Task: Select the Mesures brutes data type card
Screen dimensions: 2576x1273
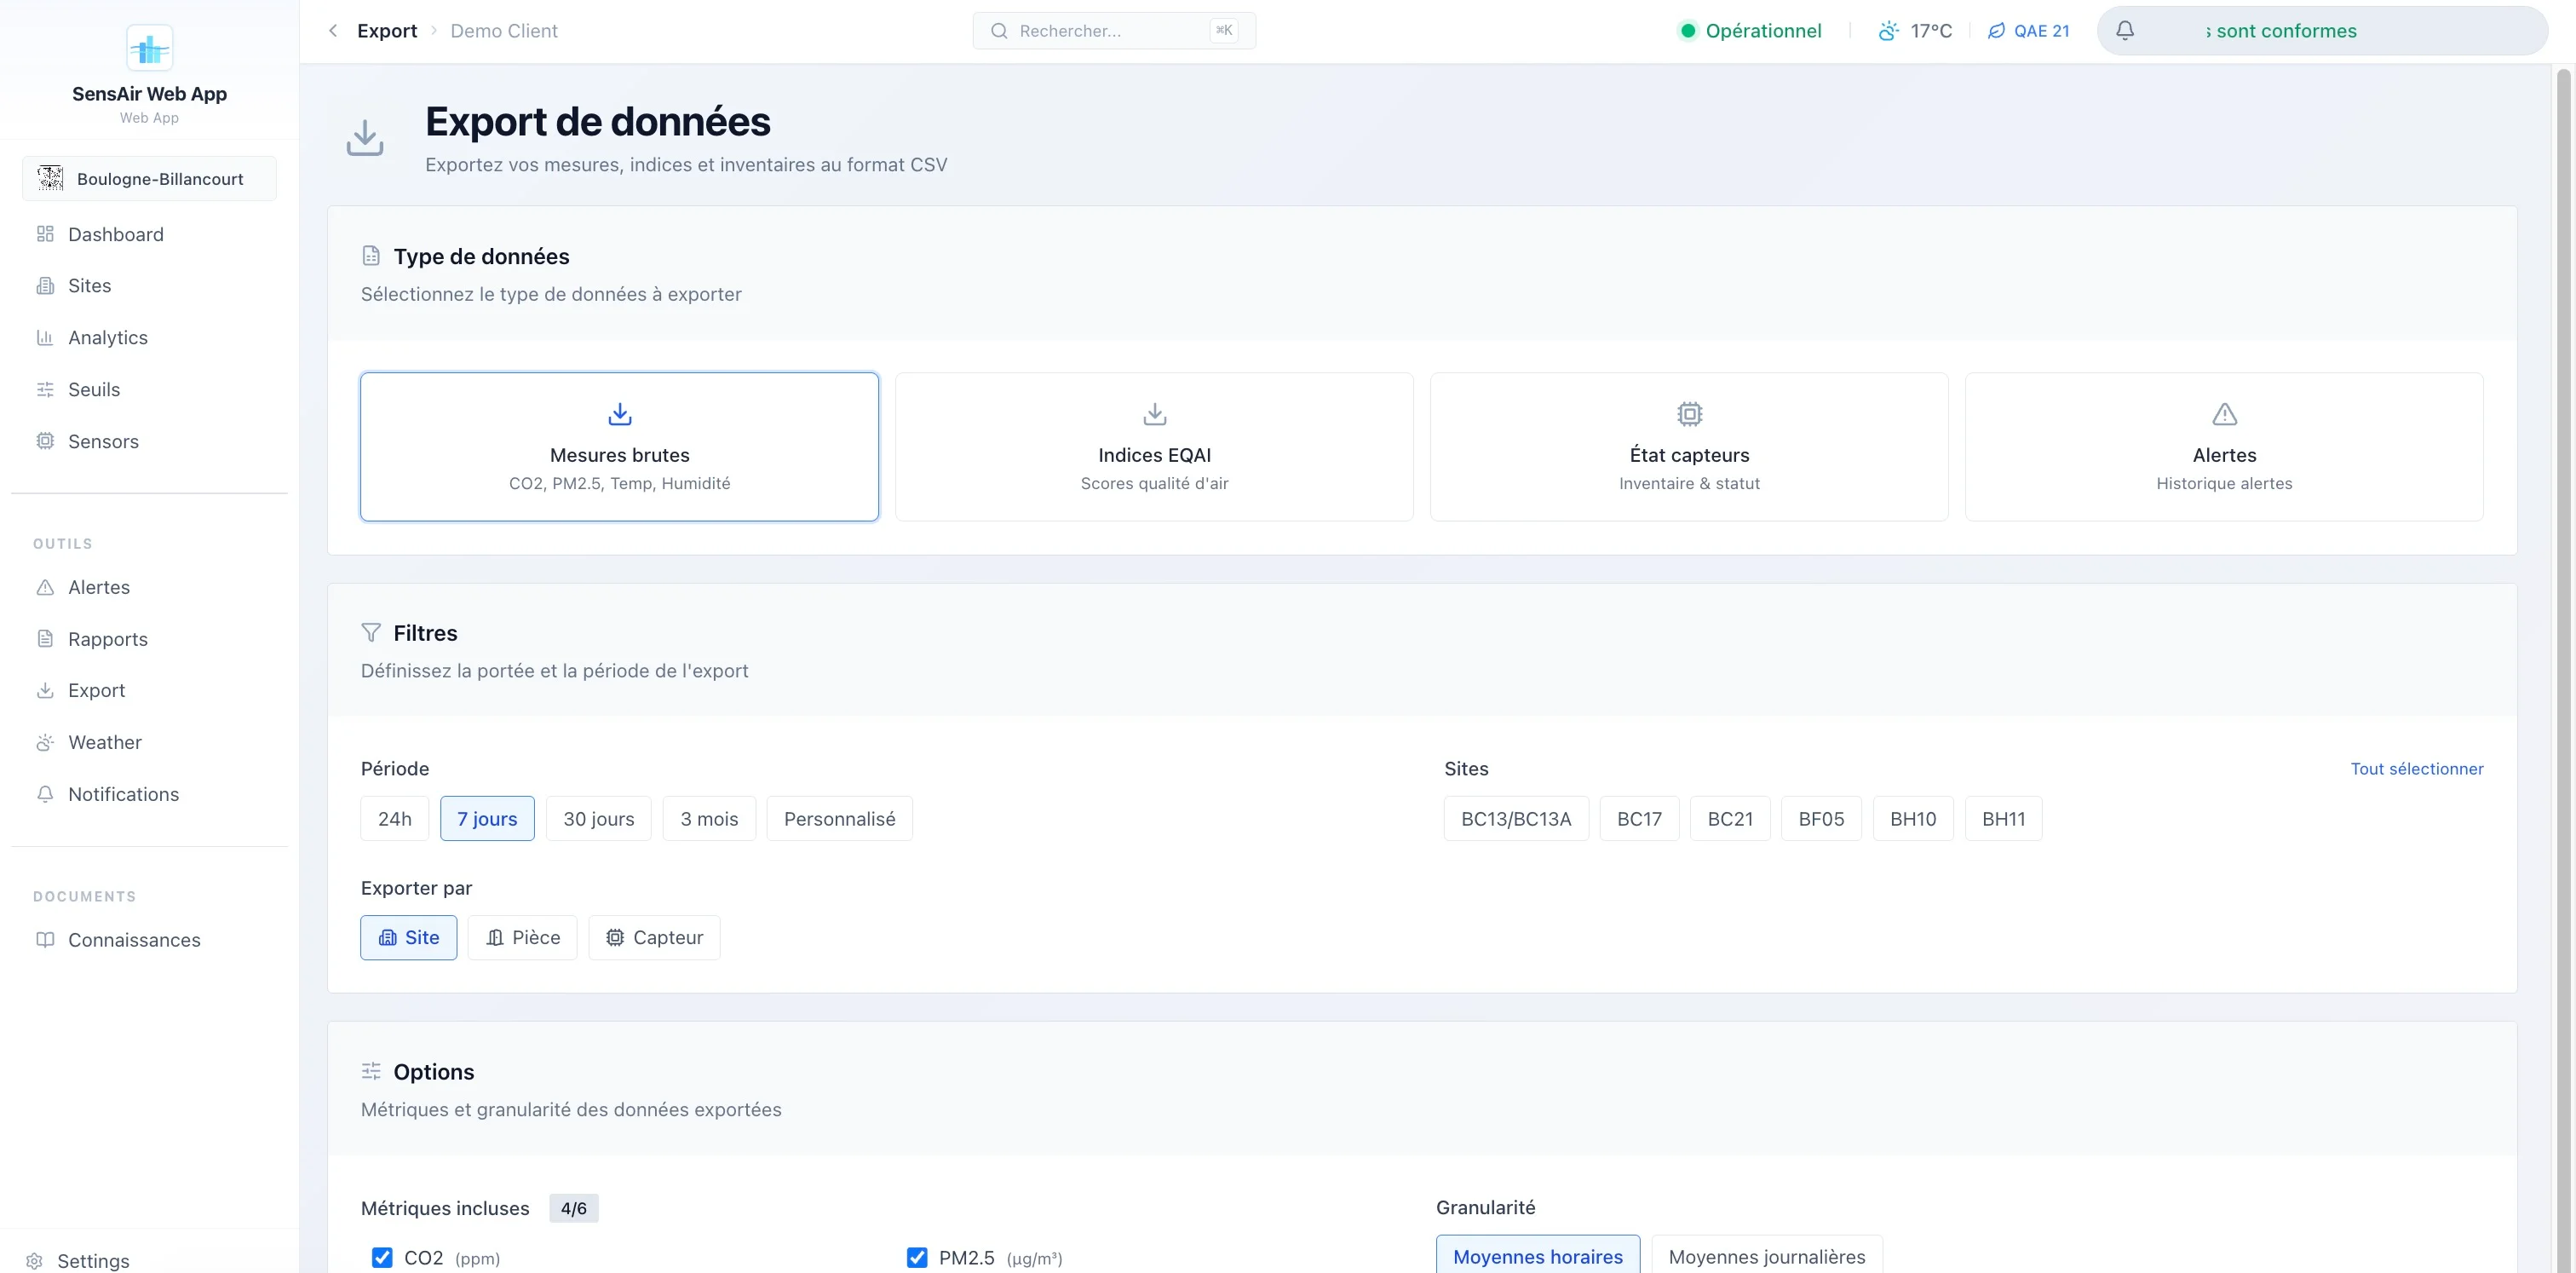Action: pos(620,447)
